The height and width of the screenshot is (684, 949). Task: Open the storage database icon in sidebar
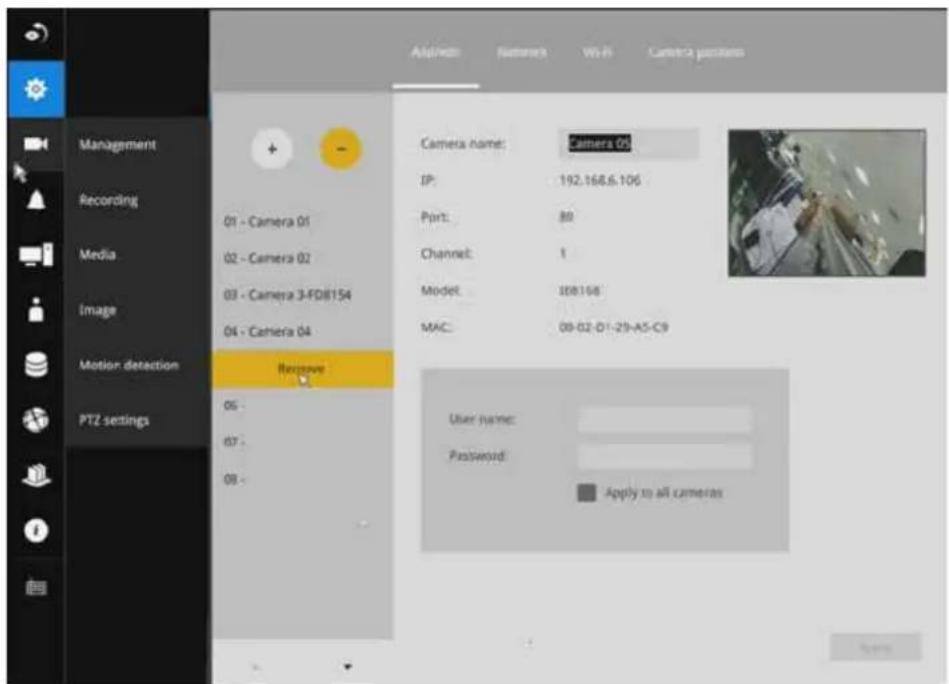point(36,365)
